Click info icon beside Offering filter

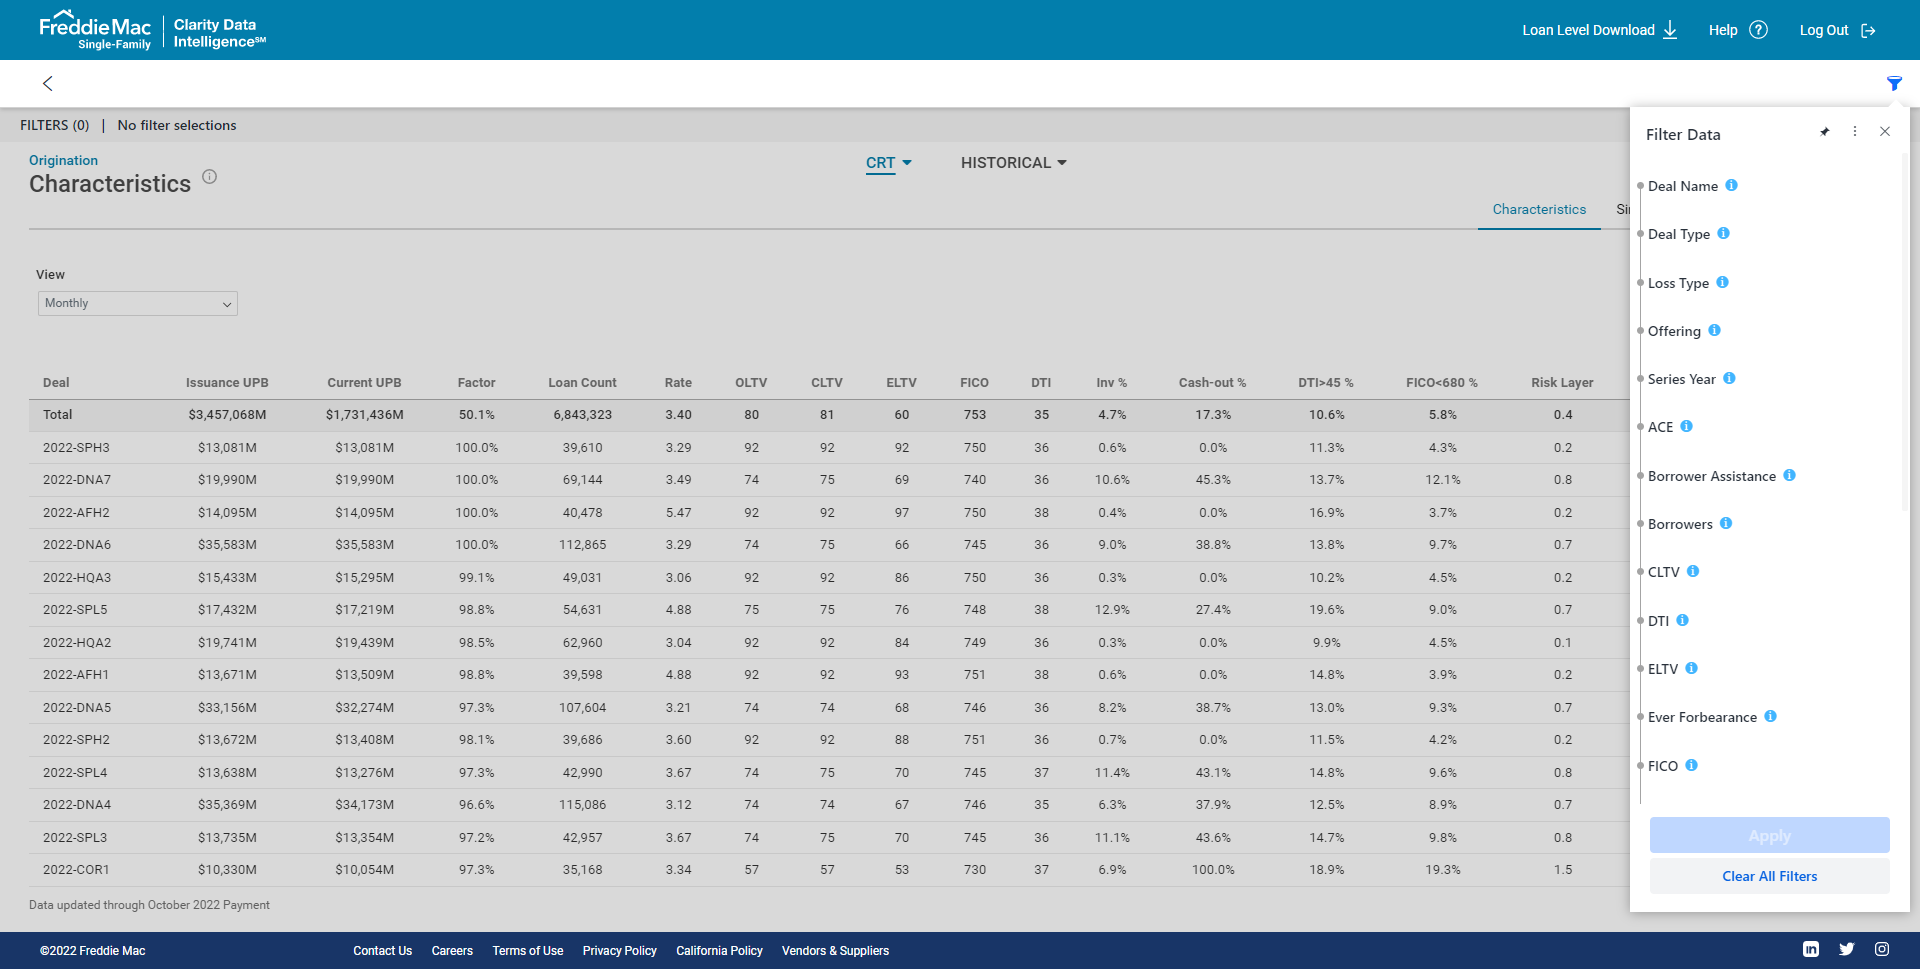[x=1714, y=330]
